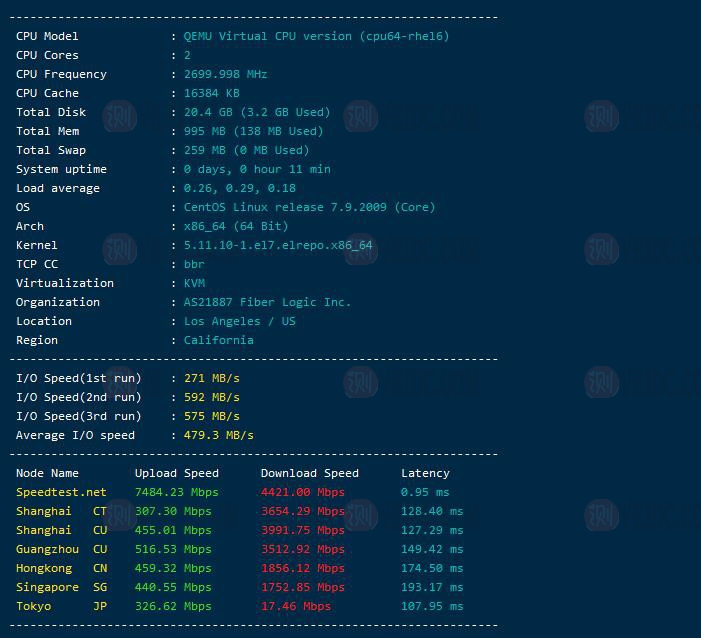Click the Tokyo download speed 17.46 Mbps

(295, 606)
